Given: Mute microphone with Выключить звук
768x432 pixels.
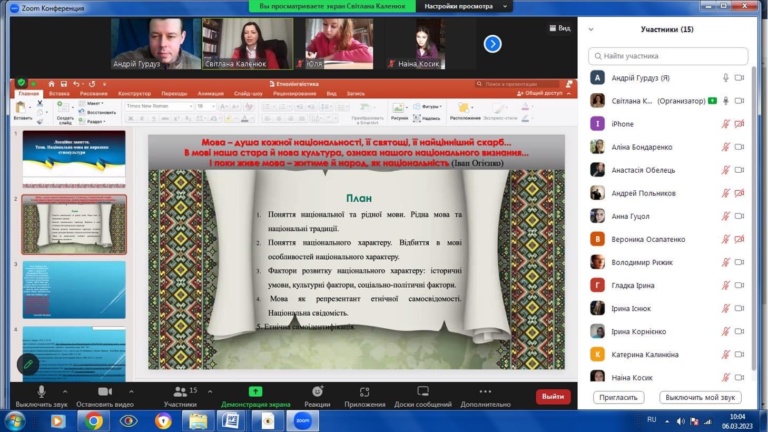Looking at the screenshot, I should [x=41, y=391].
